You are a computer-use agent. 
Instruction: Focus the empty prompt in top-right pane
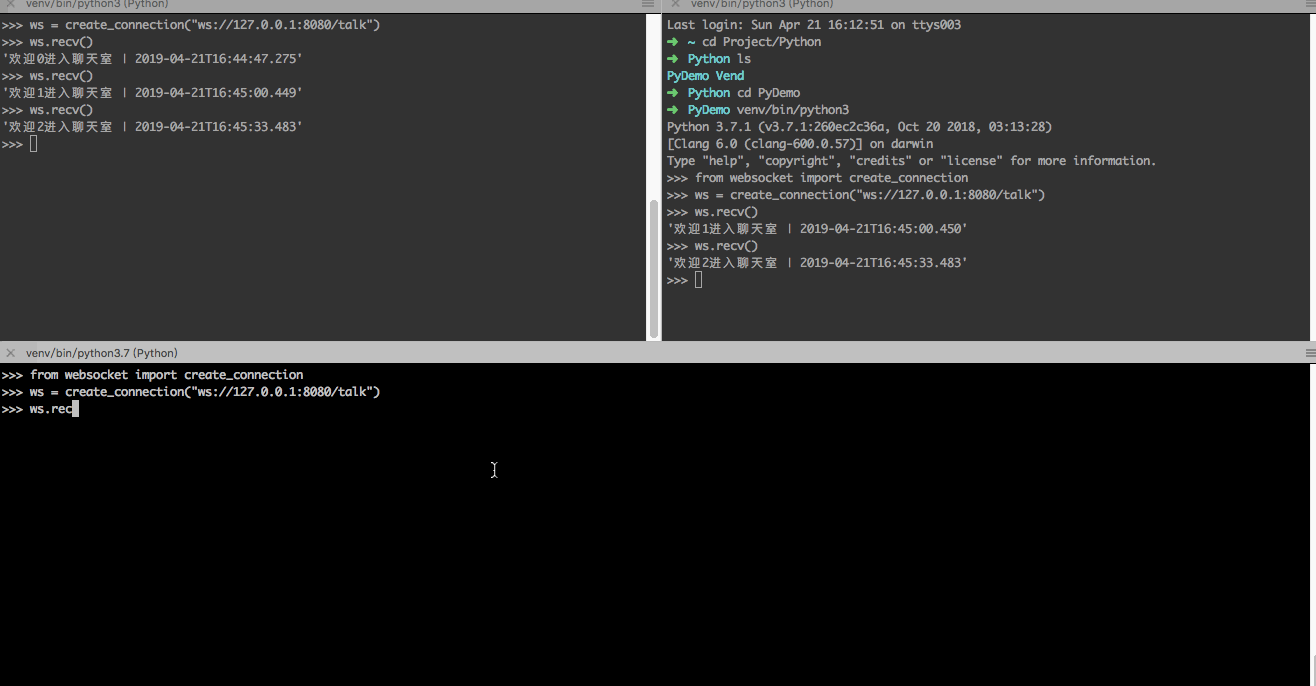point(698,281)
